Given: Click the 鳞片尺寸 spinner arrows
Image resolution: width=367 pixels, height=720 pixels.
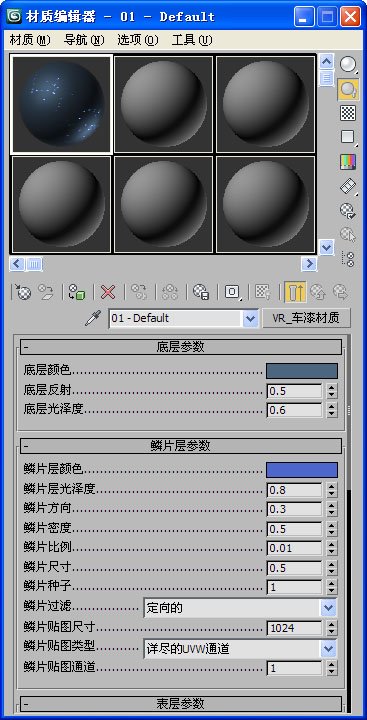Looking at the screenshot, I should (332, 568).
